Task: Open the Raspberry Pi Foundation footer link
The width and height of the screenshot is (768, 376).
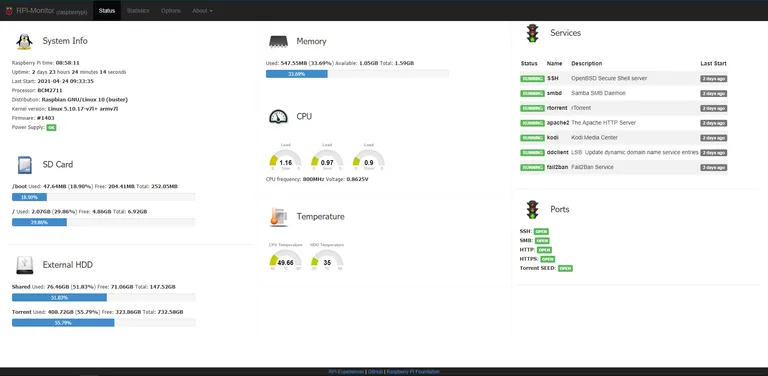Action: [413, 372]
